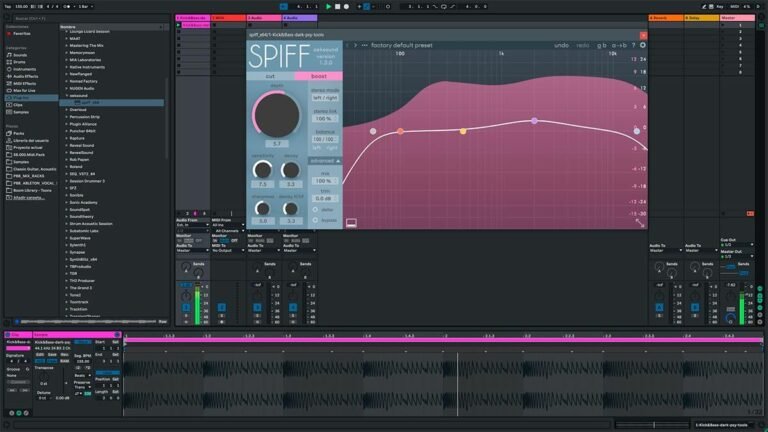Open the SPIFF help question mark
The width and height of the screenshot is (768, 432).
(x=633, y=45)
